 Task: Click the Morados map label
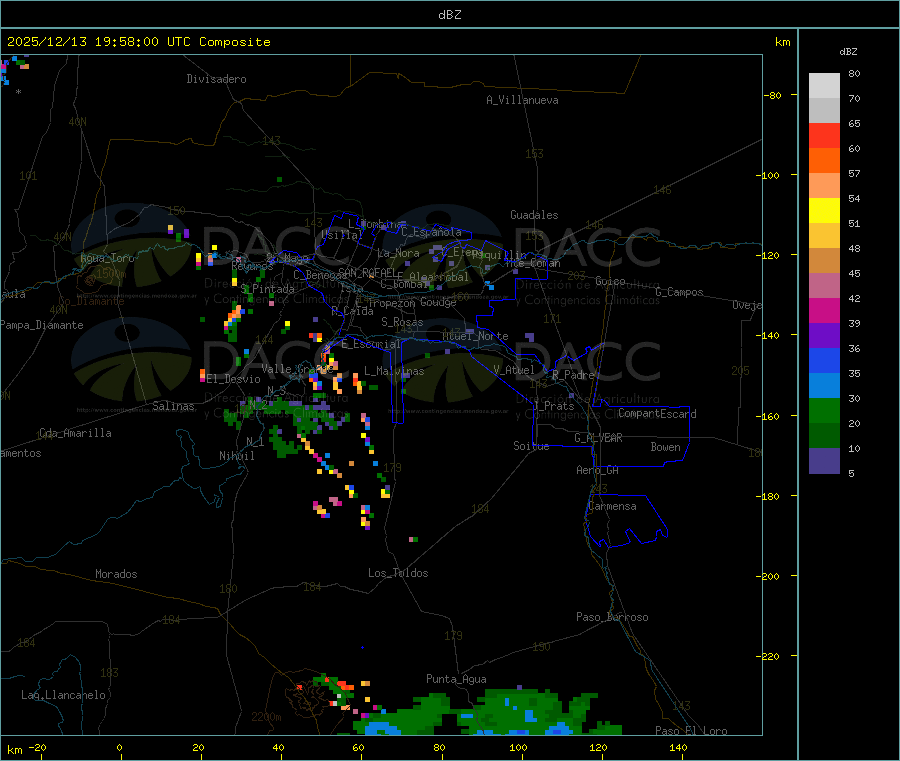[116, 574]
